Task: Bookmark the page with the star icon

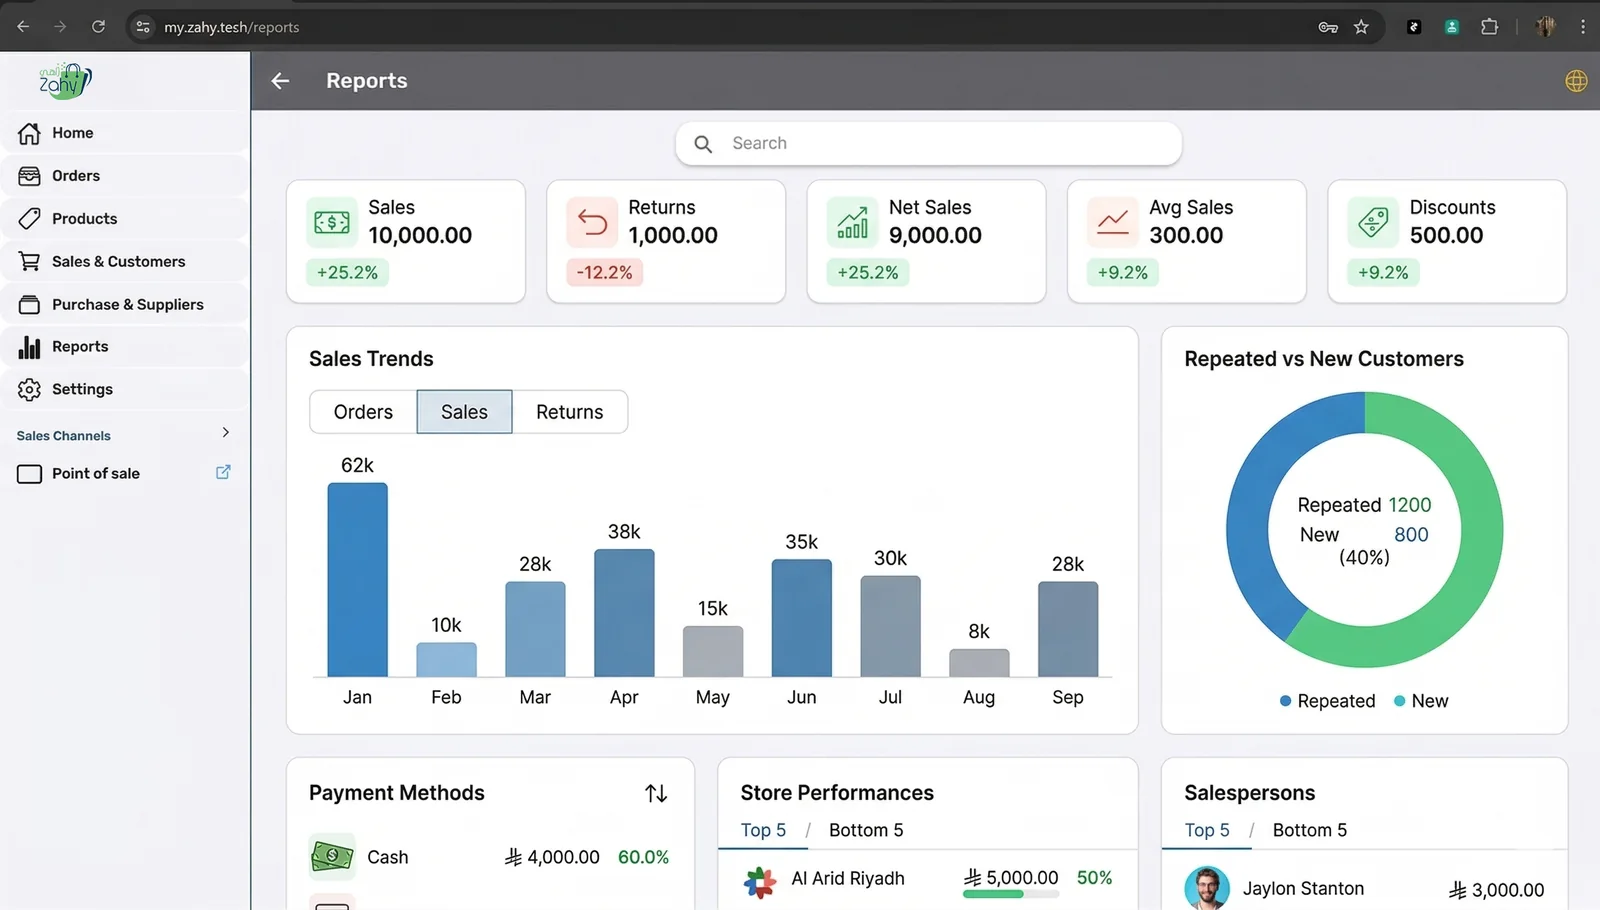Action: pos(1361,27)
